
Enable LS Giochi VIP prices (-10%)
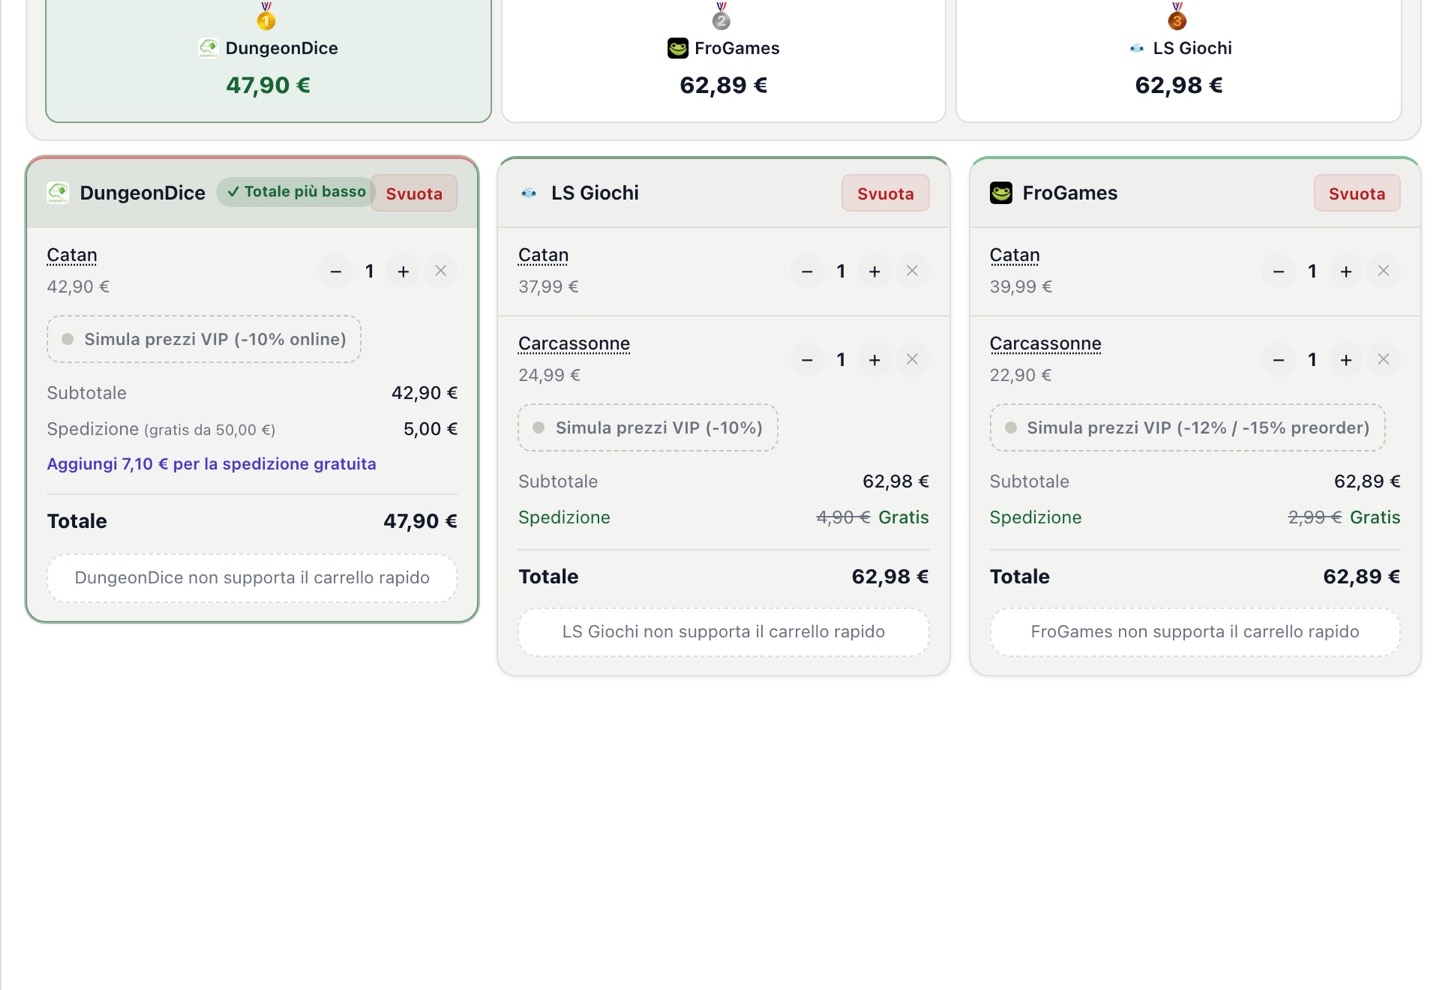[x=648, y=428]
